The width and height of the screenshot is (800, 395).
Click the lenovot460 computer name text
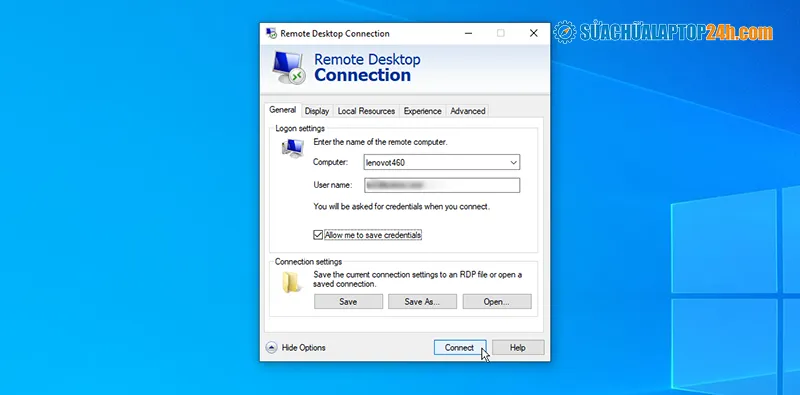pos(385,163)
